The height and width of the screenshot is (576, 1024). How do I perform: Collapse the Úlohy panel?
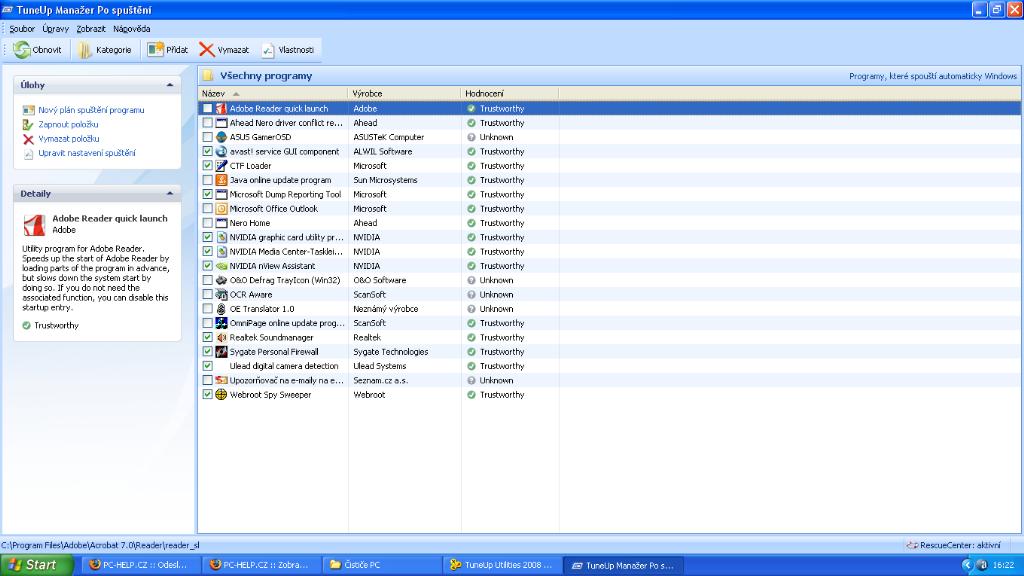(170, 86)
